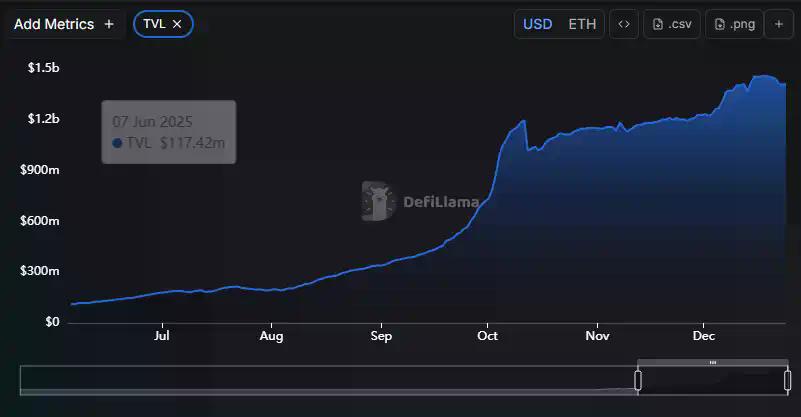Click the Dec label on x-axis
Image resolution: width=801 pixels, height=417 pixels.
(x=703, y=337)
